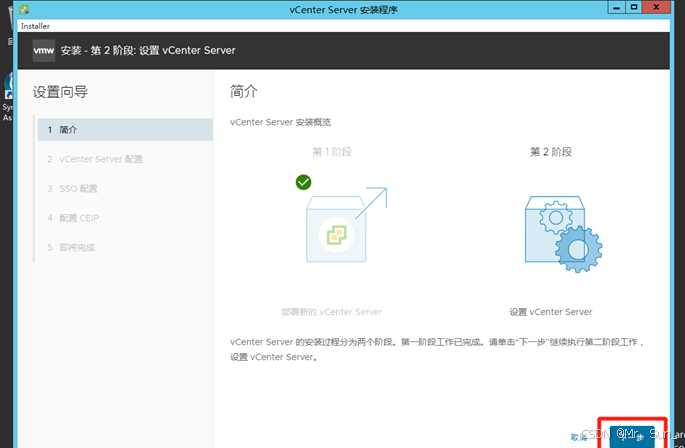Viewport: 685px width, 448px height.
Task: Click the vCenter installer title bar icon
Action: pos(24,9)
